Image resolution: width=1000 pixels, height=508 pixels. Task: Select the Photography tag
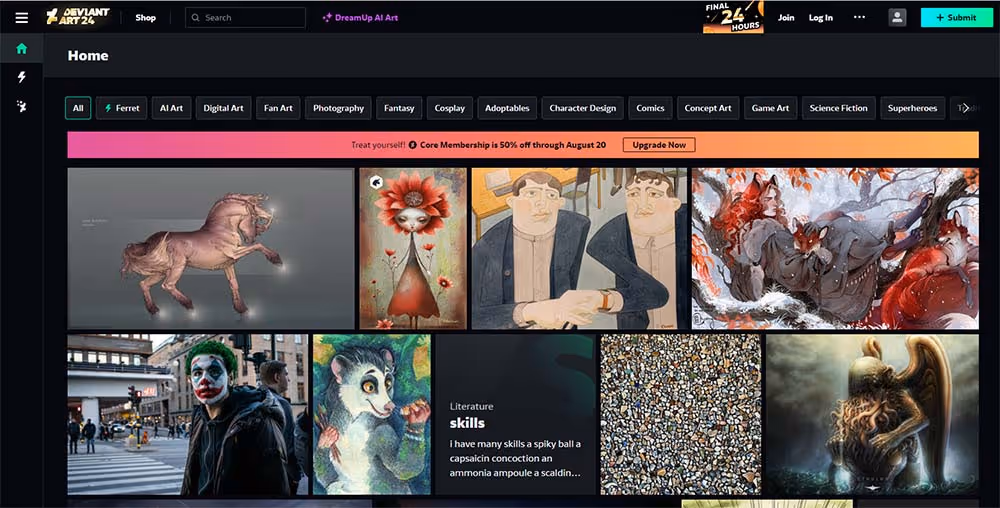coord(338,108)
